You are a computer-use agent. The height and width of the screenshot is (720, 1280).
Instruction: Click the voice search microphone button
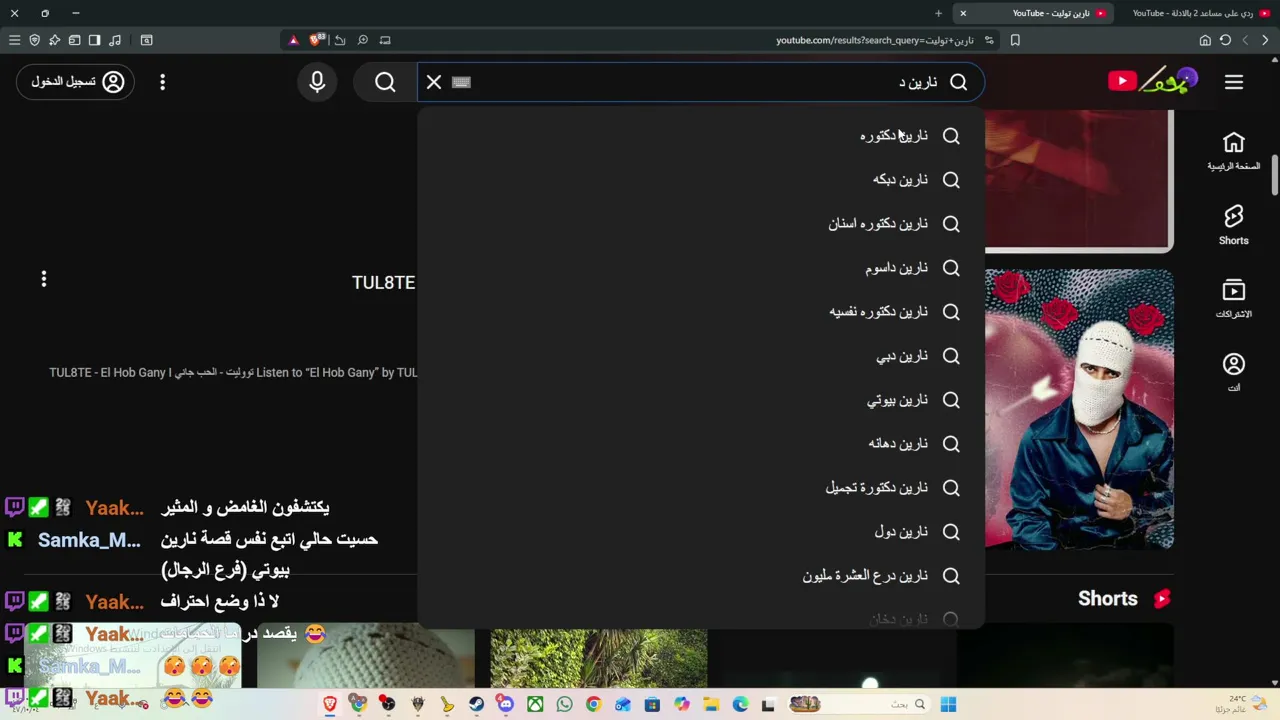(x=317, y=82)
